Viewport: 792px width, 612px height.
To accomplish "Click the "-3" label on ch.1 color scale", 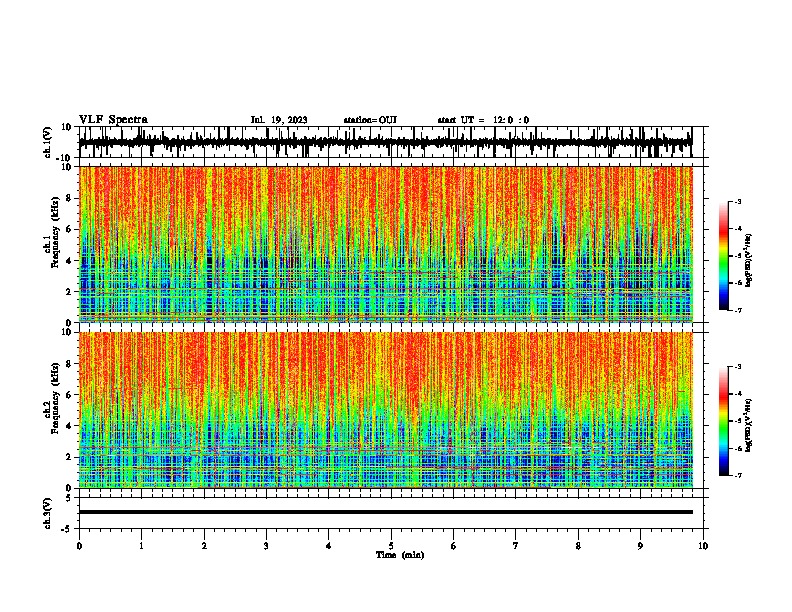I will [738, 201].
